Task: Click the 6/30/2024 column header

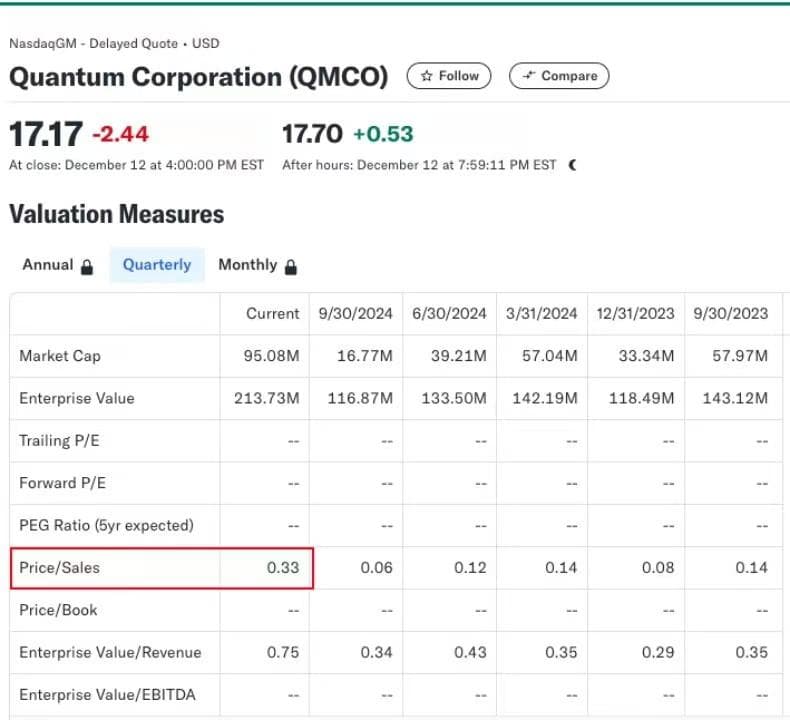Action: (449, 314)
